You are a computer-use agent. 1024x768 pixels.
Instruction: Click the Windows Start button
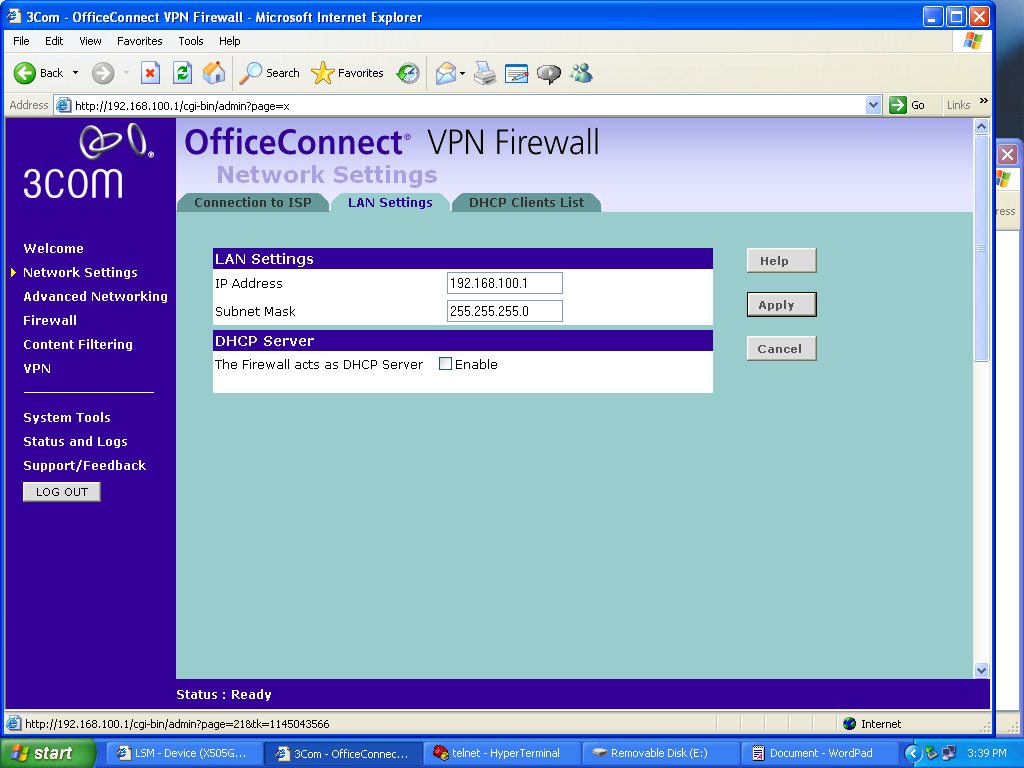48,753
